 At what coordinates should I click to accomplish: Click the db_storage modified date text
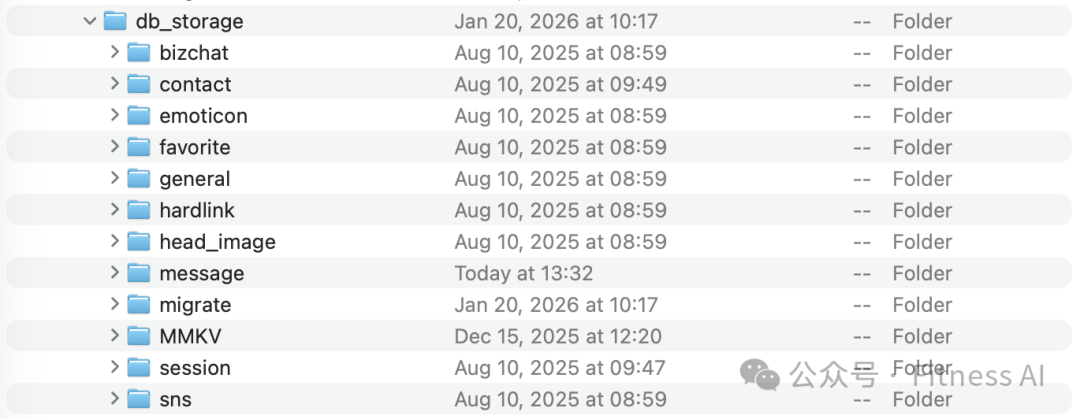(556, 21)
